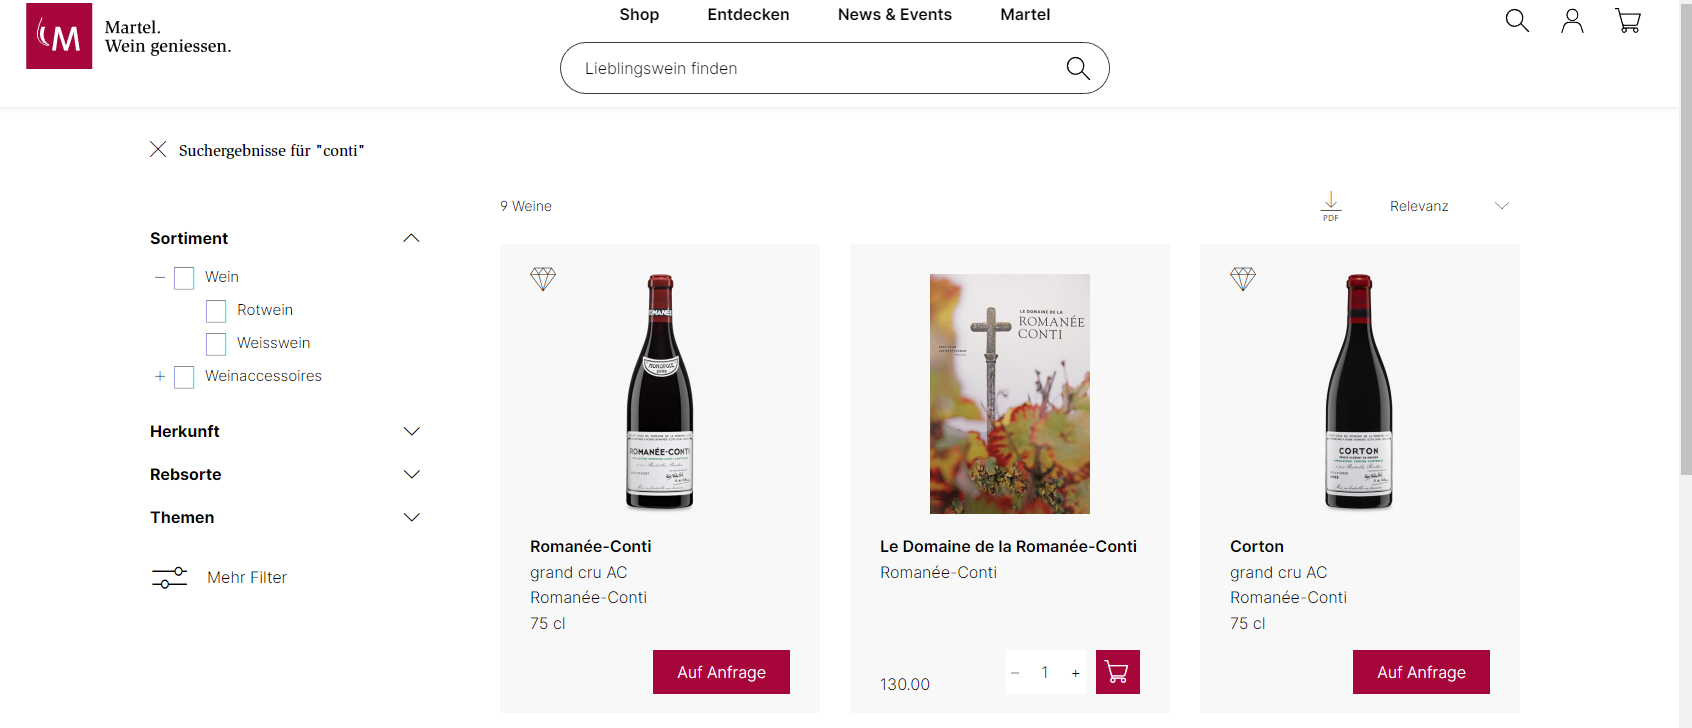Click the Lieblingswein finden search field

[x=810, y=68]
